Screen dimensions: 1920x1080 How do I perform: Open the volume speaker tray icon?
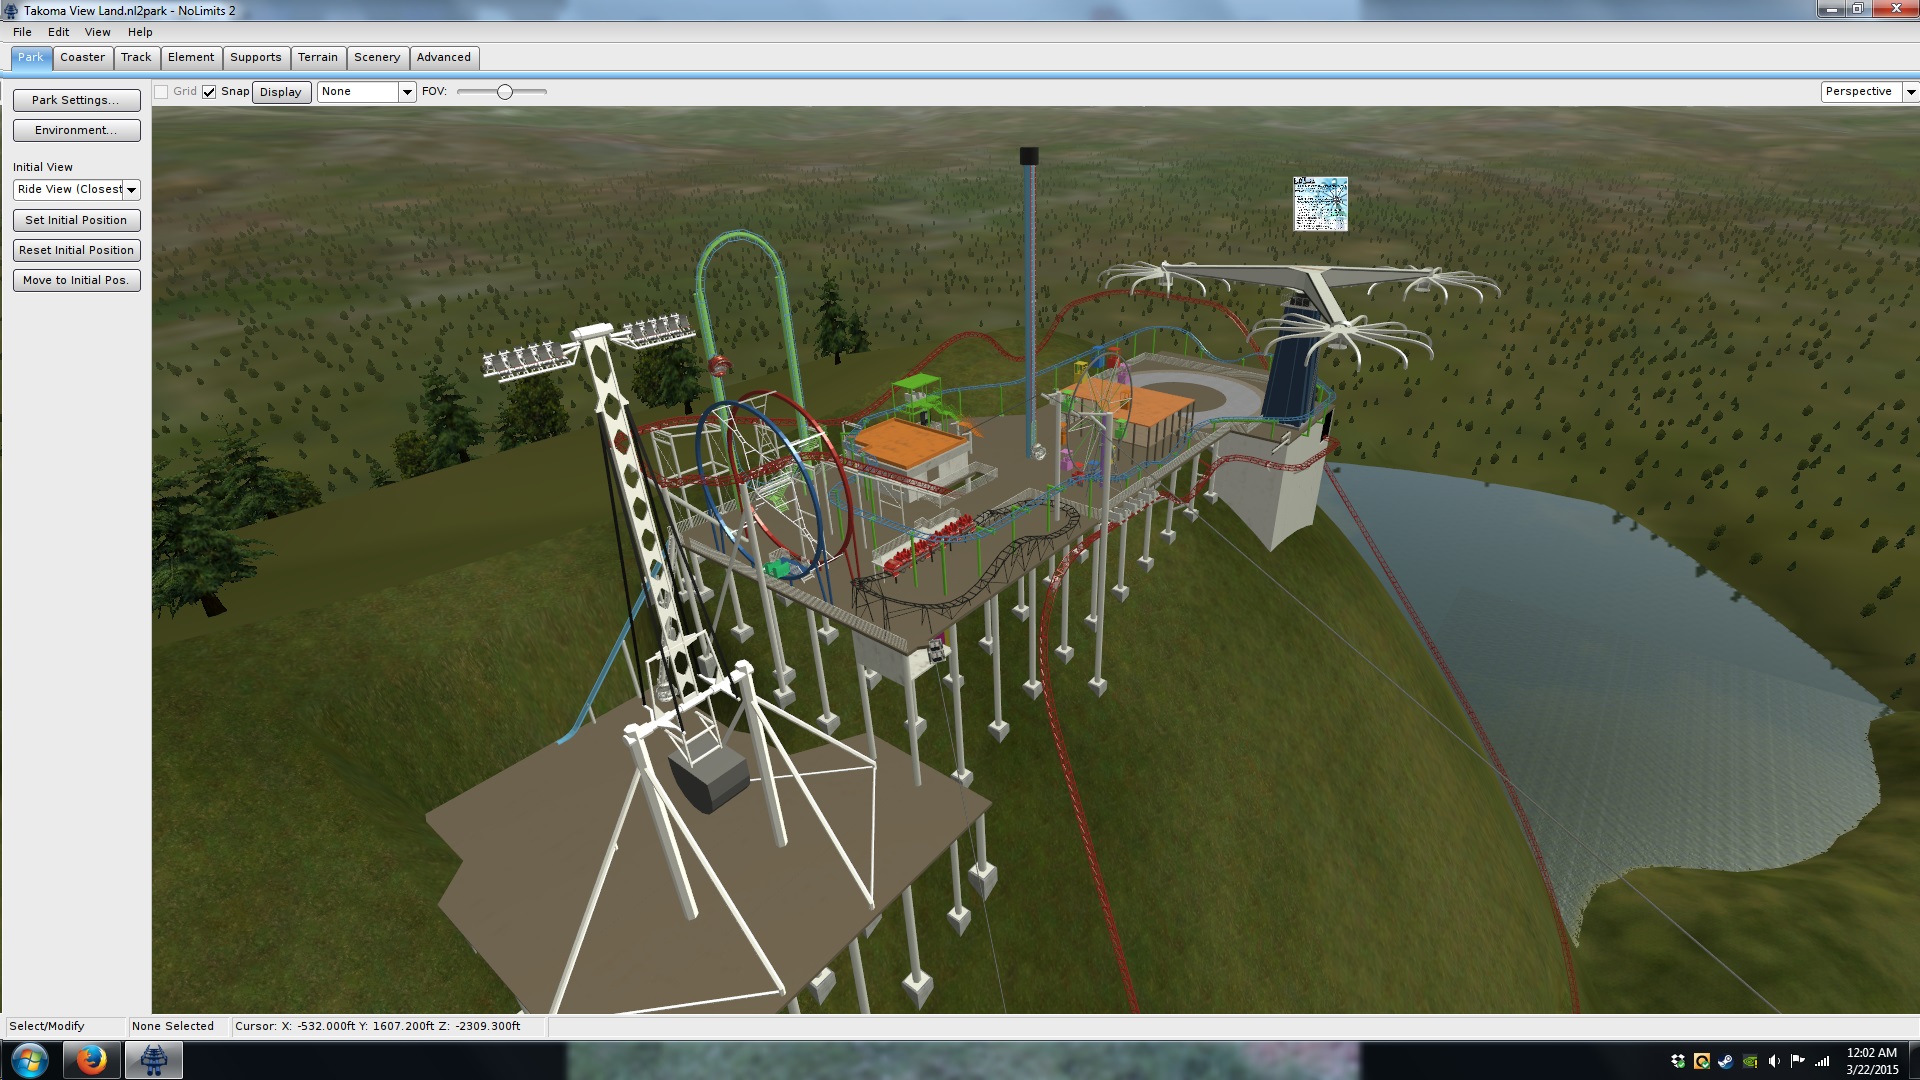point(1774,1061)
